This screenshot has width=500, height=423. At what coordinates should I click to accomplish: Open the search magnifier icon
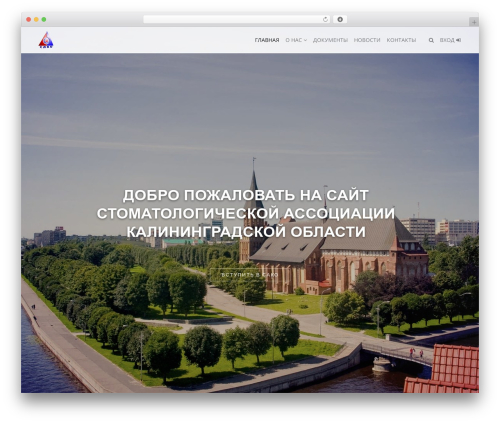pos(431,40)
